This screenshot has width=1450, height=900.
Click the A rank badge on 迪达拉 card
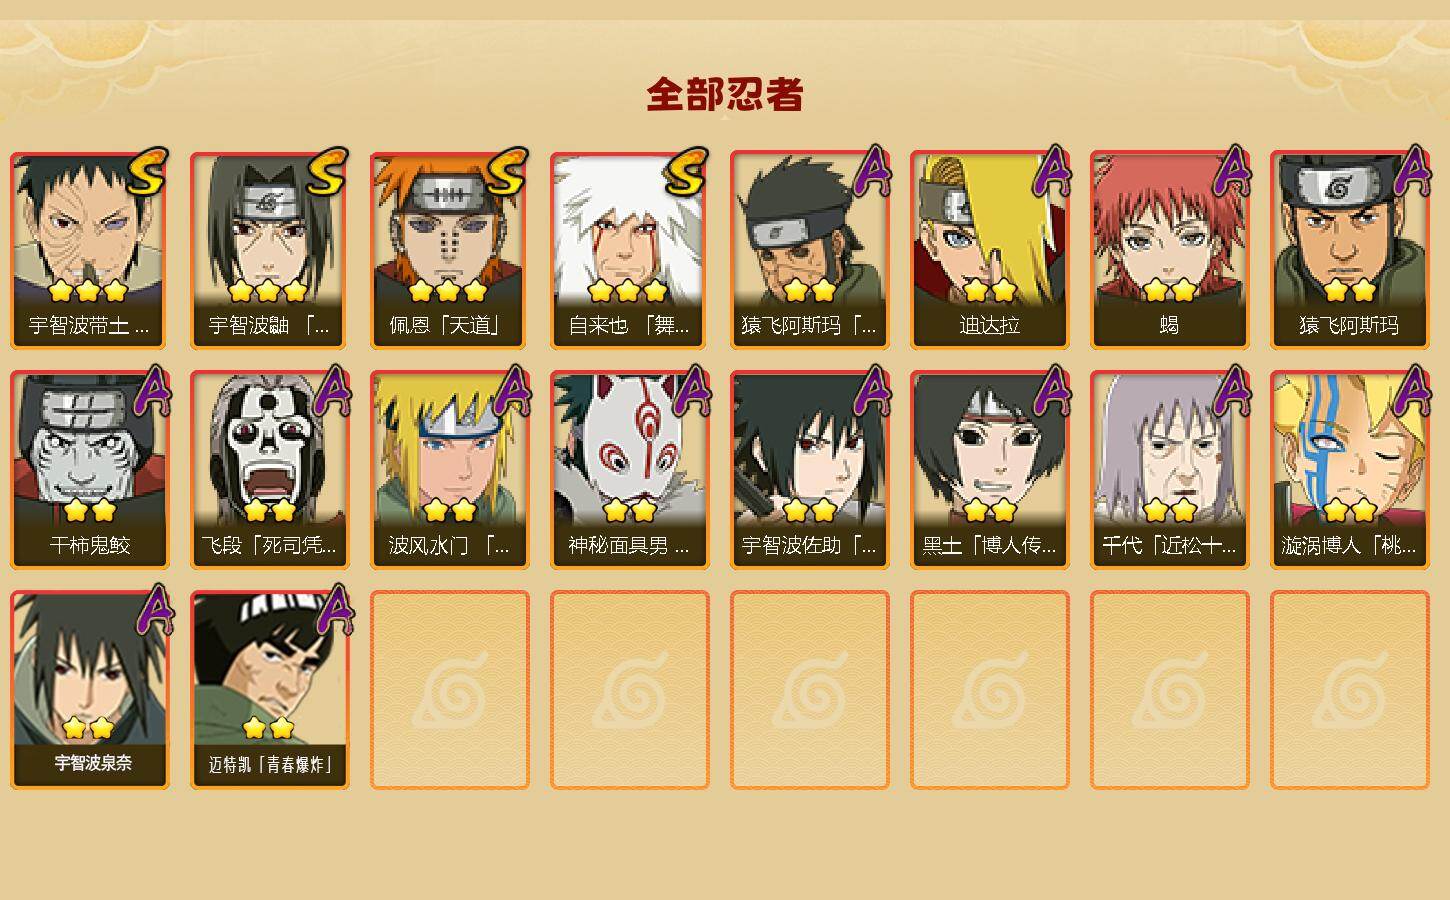point(1051,170)
